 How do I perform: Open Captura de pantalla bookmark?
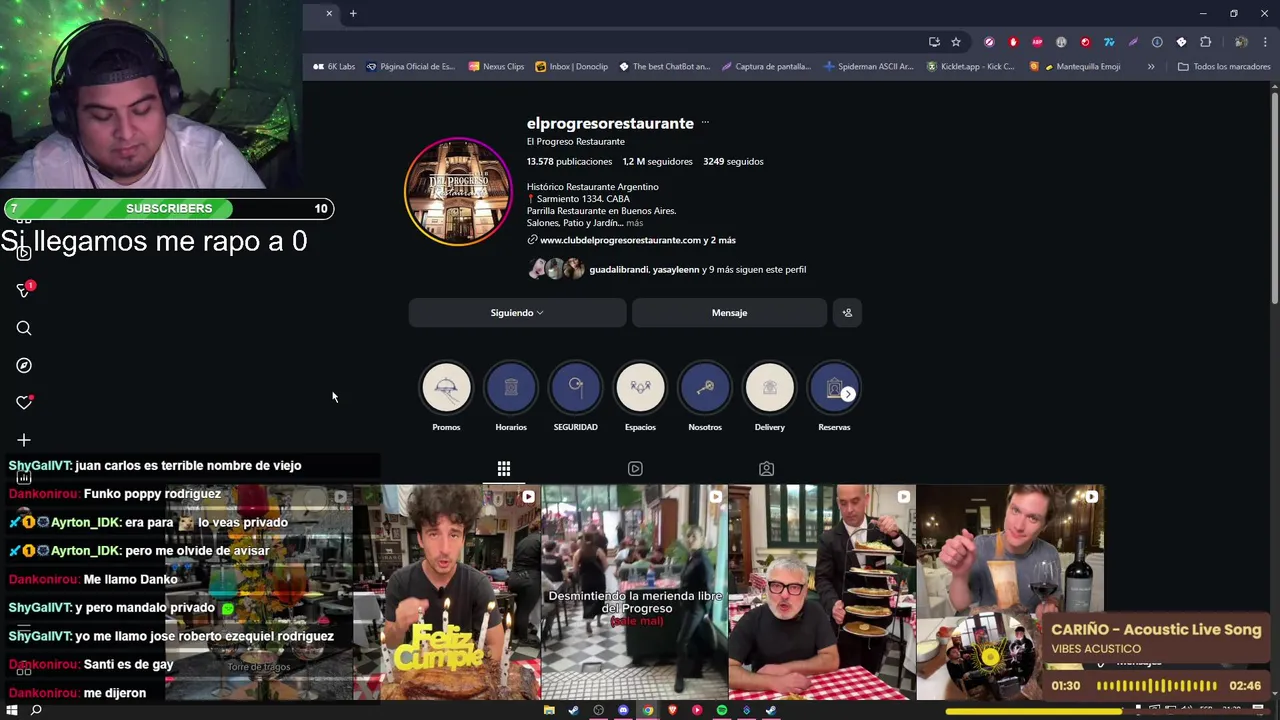coord(766,67)
